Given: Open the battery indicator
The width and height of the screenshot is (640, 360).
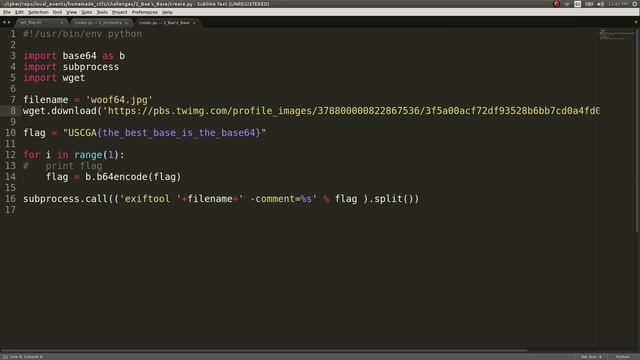Looking at the screenshot, I should [x=589, y=4].
